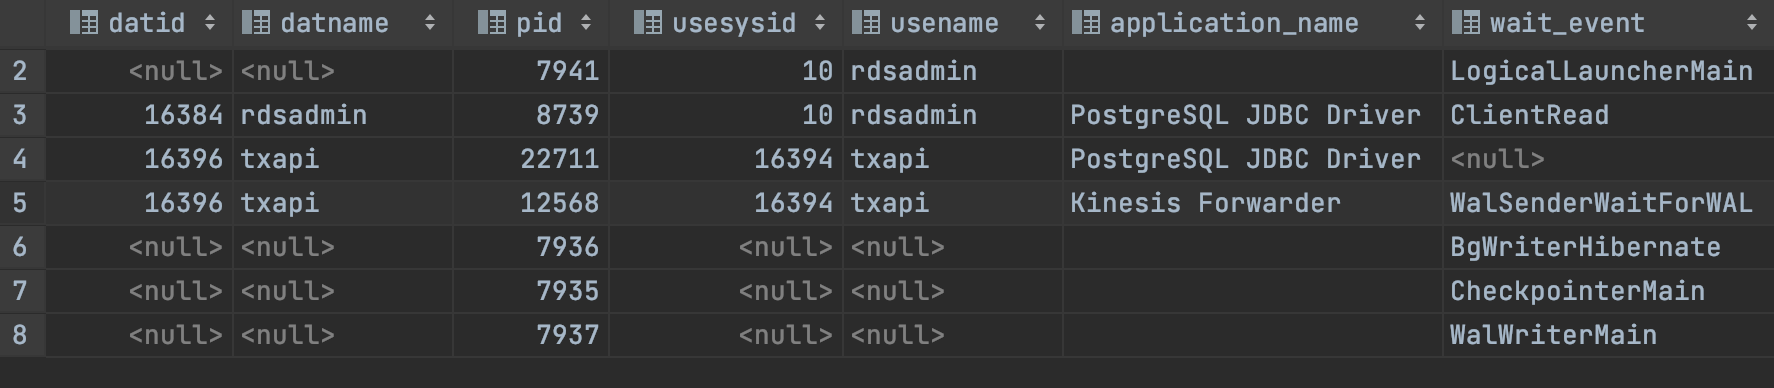The height and width of the screenshot is (388, 1774).
Task: Toggle sort order on wait_event column
Action: [x=1751, y=23]
